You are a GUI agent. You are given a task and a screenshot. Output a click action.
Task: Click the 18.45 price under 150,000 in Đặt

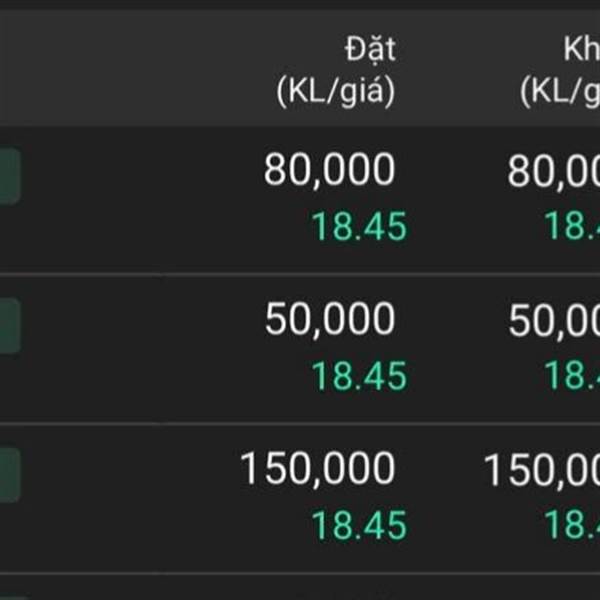[359, 526]
